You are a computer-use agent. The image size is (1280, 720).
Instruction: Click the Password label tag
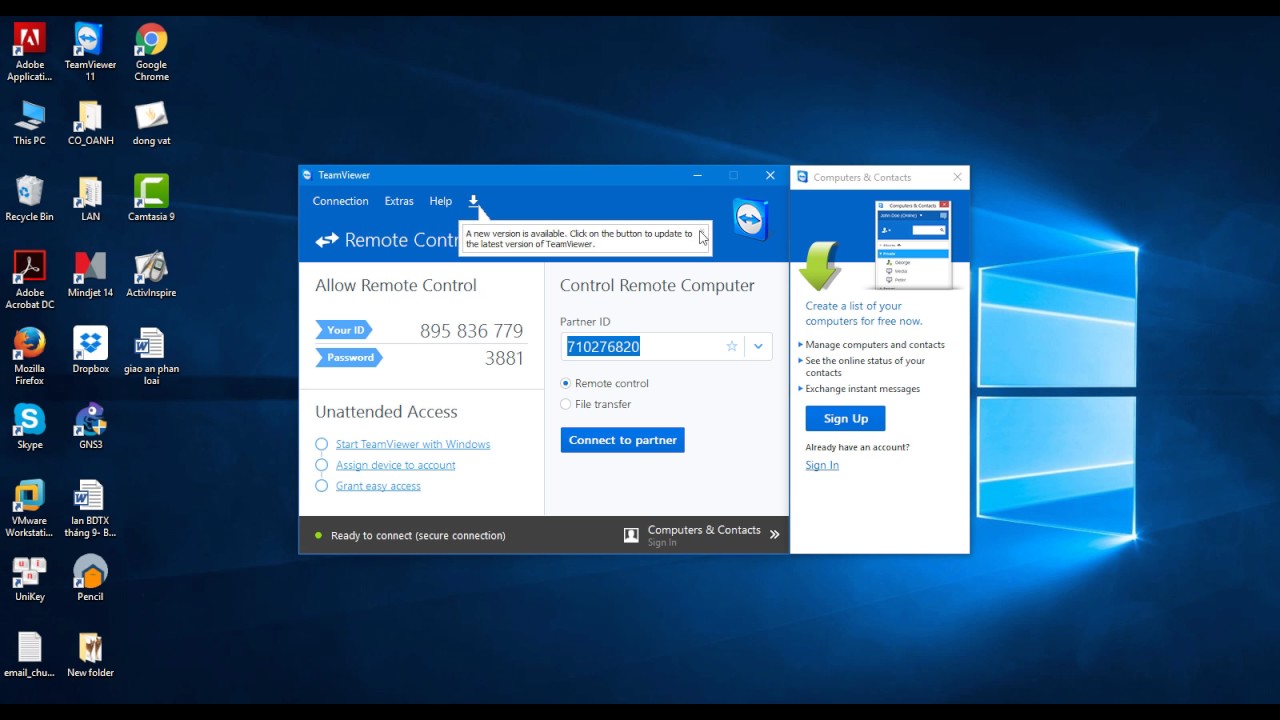point(349,357)
